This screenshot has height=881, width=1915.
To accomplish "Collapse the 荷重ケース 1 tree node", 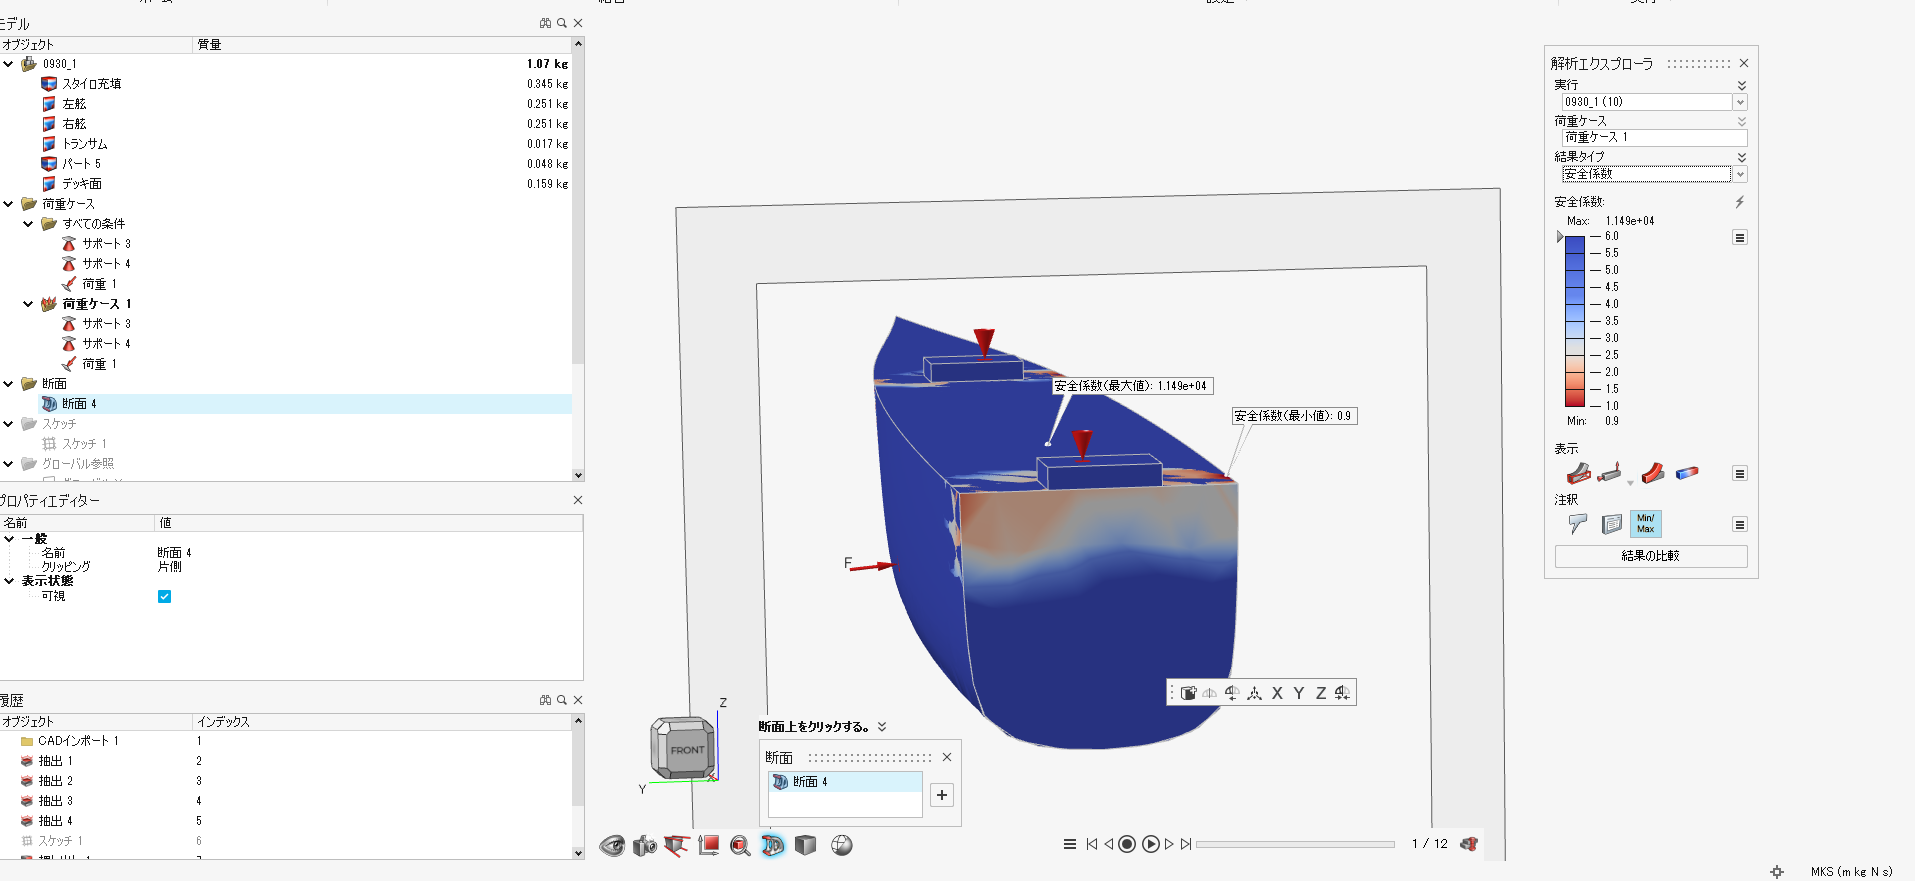I will (28, 304).
